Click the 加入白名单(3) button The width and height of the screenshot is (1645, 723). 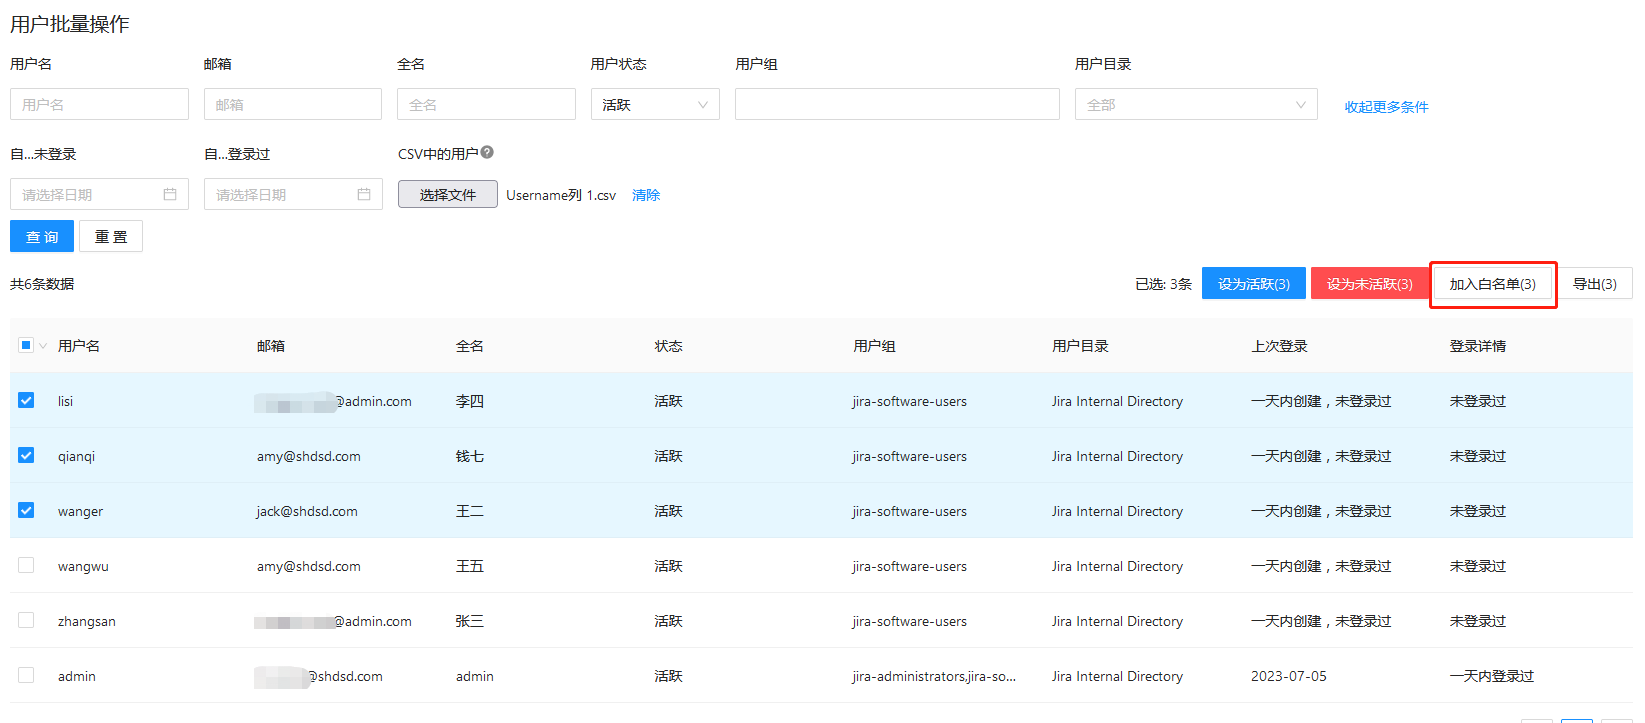coord(1492,284)
